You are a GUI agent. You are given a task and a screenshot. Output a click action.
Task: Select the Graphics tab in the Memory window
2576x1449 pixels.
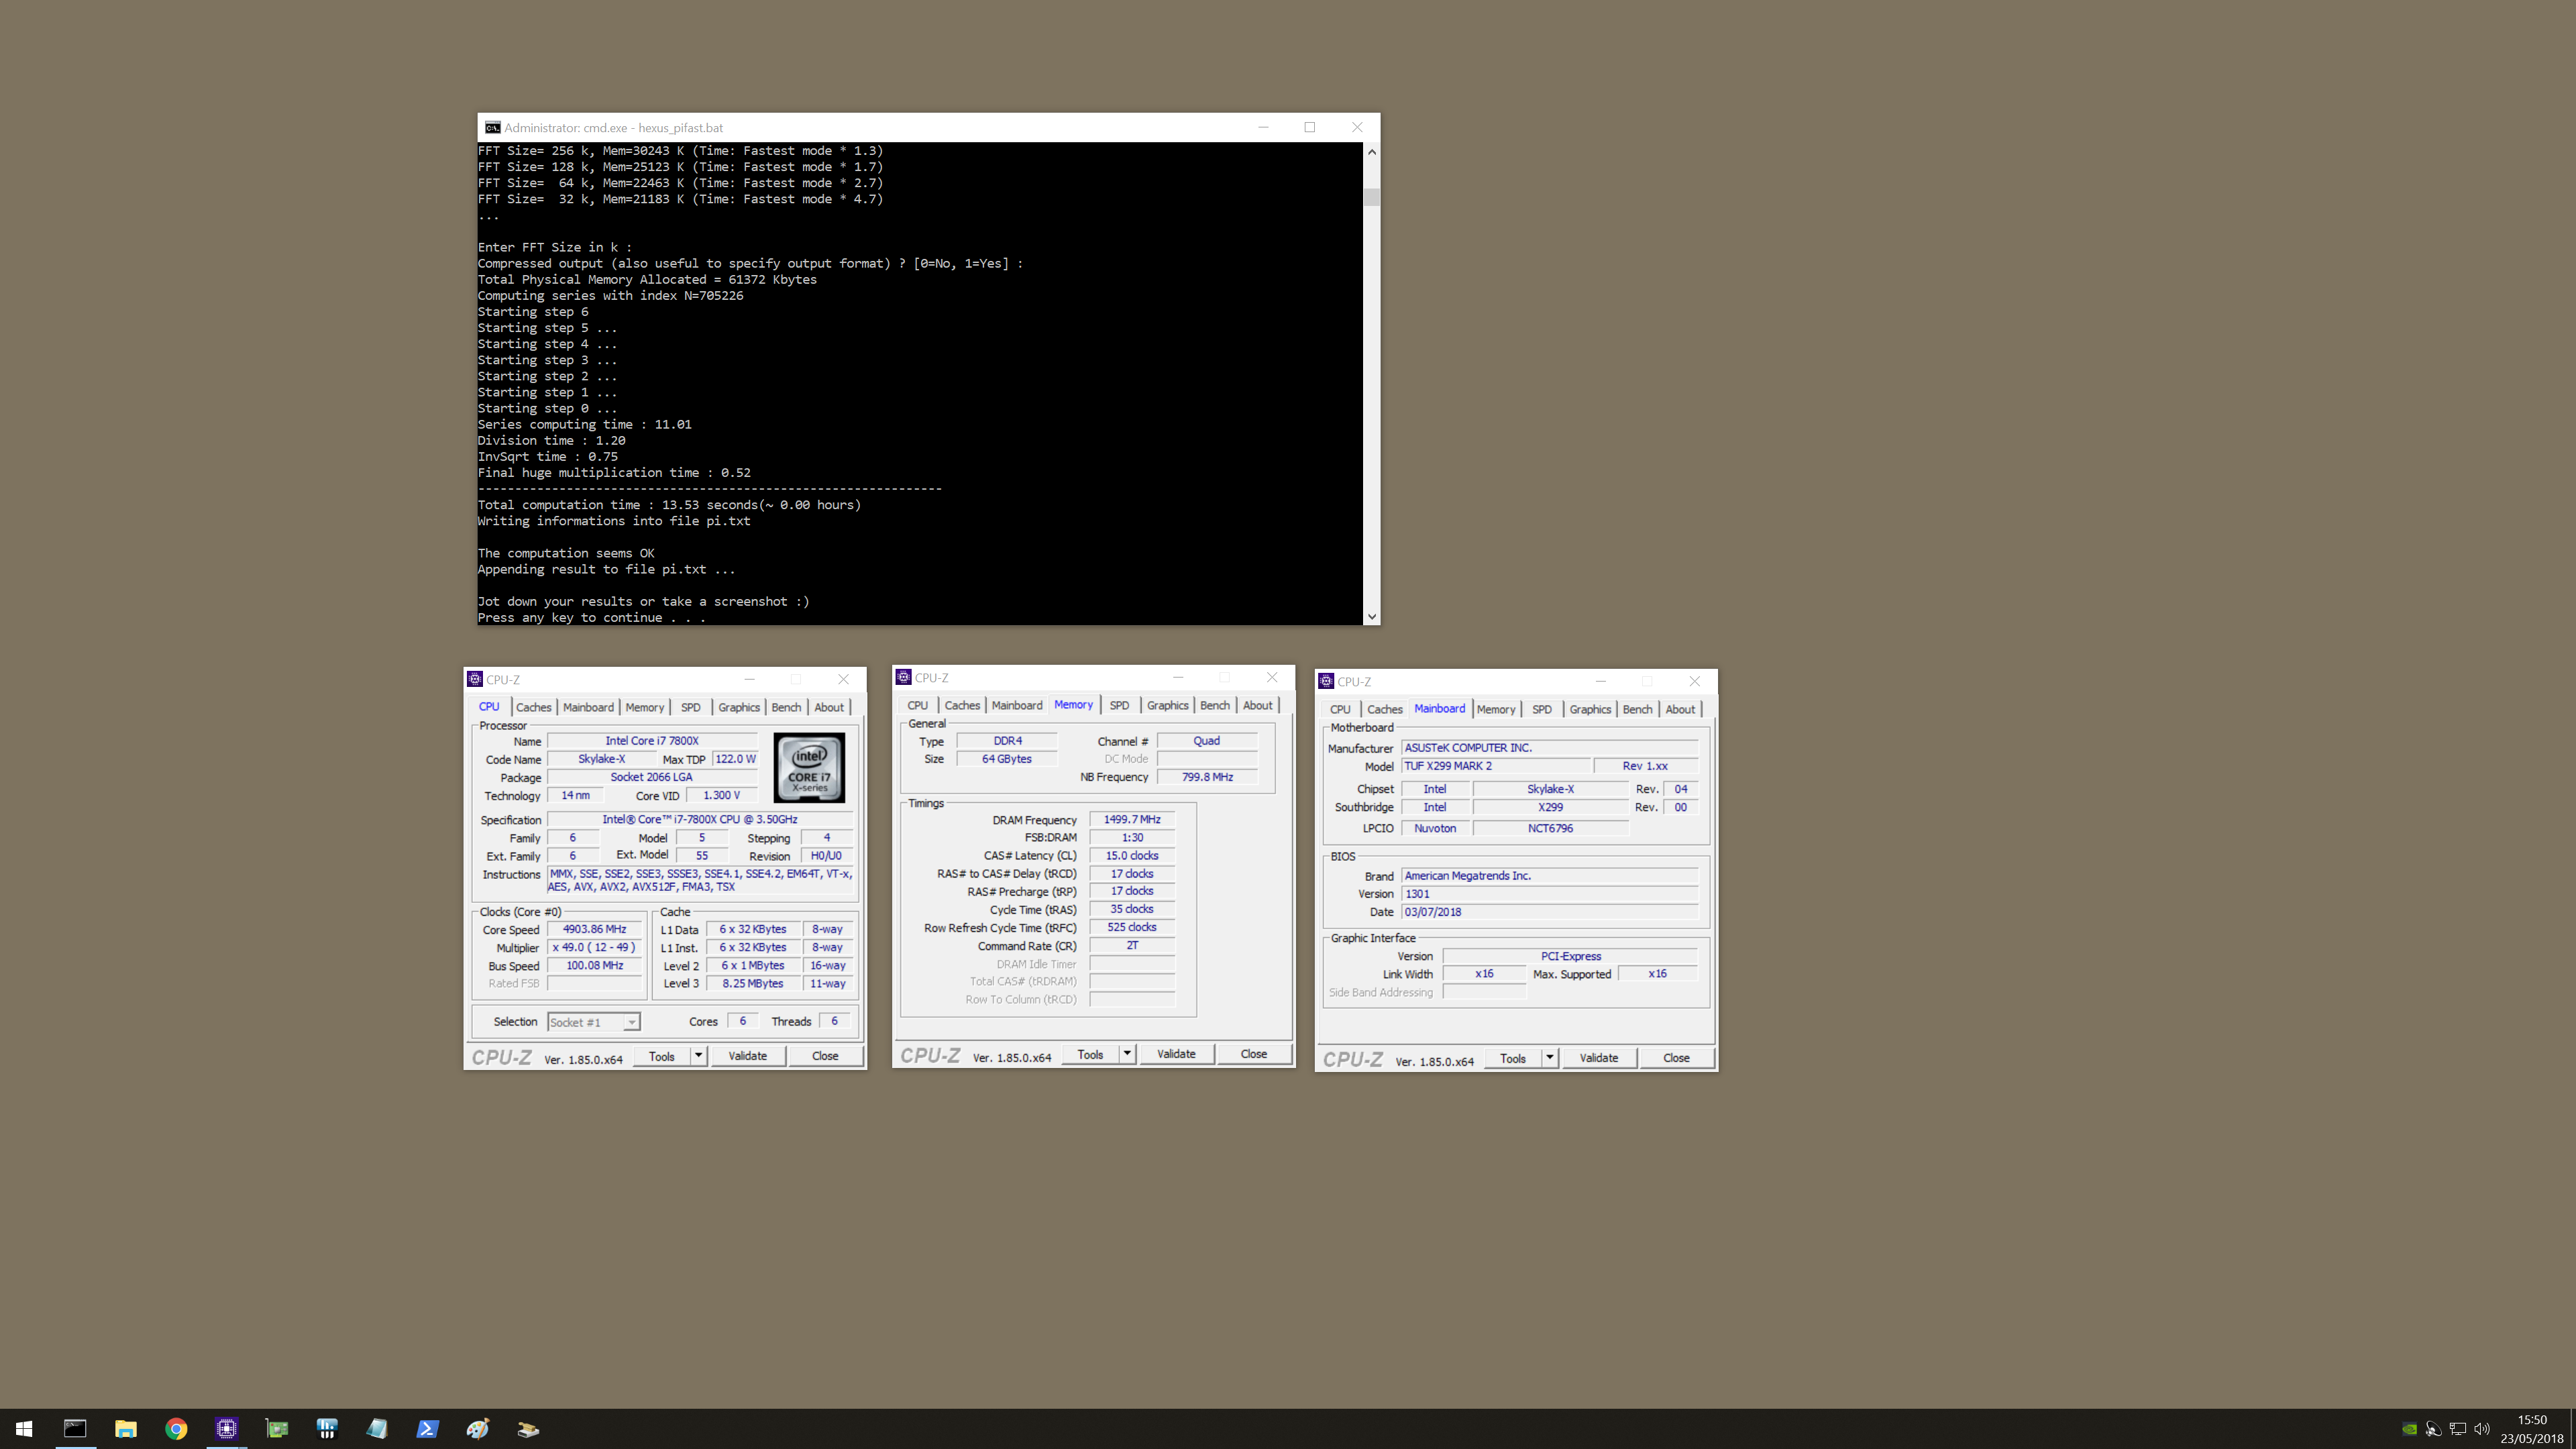tap(1167, 705)
